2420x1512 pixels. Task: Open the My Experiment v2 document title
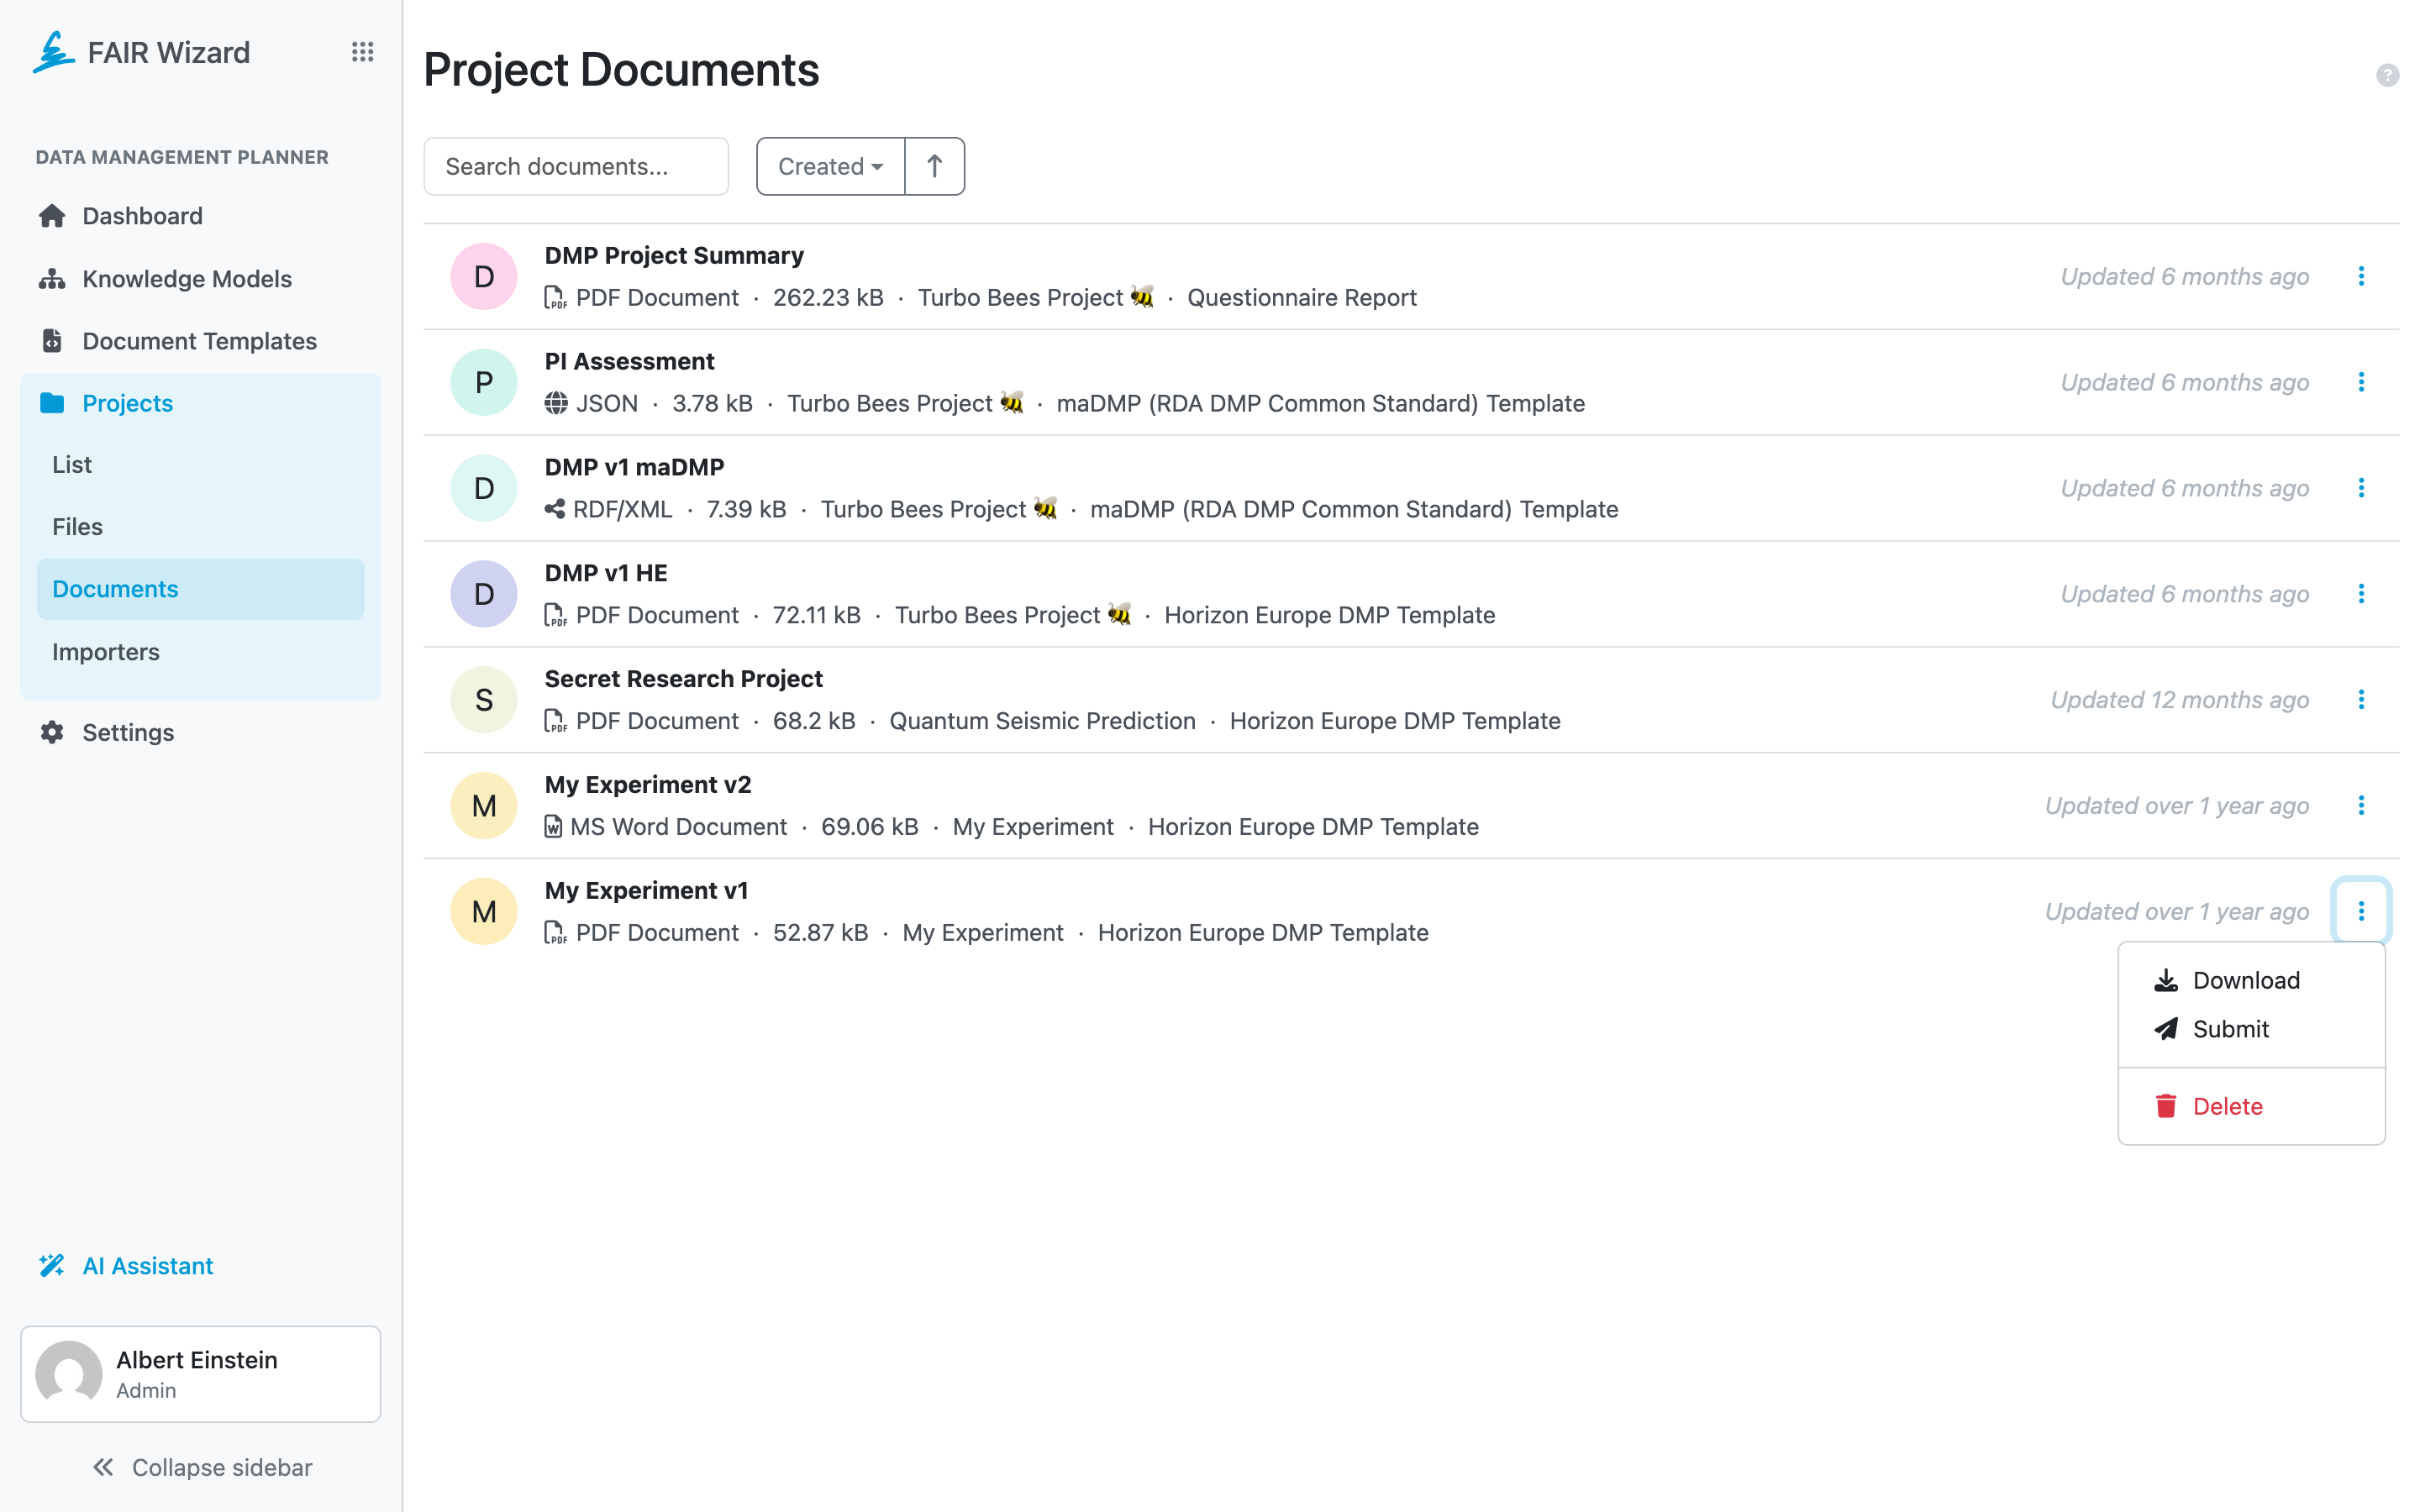pos(648,785)
